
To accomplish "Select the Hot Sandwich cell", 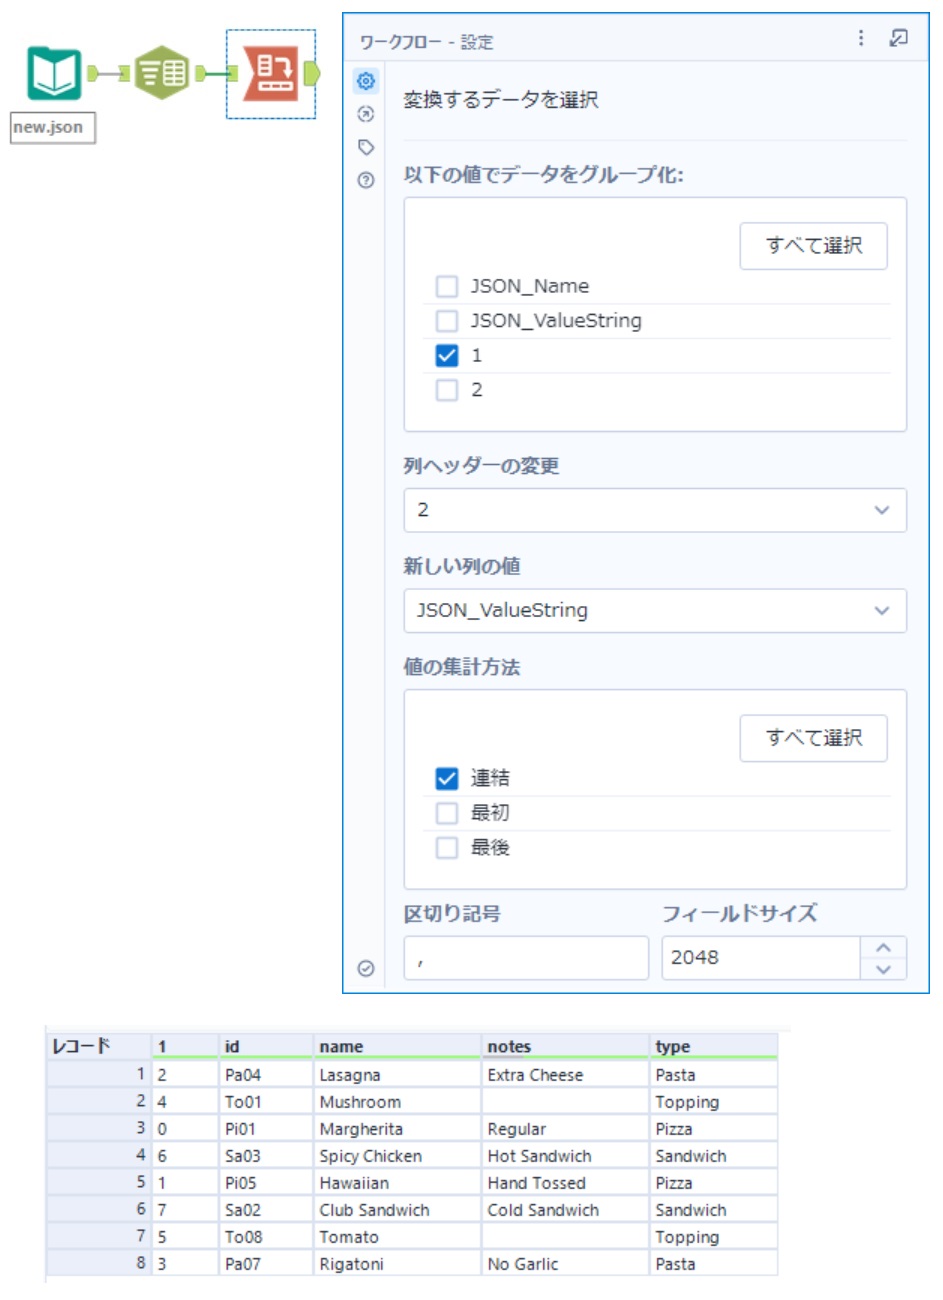I will [x=565, y=1156].
